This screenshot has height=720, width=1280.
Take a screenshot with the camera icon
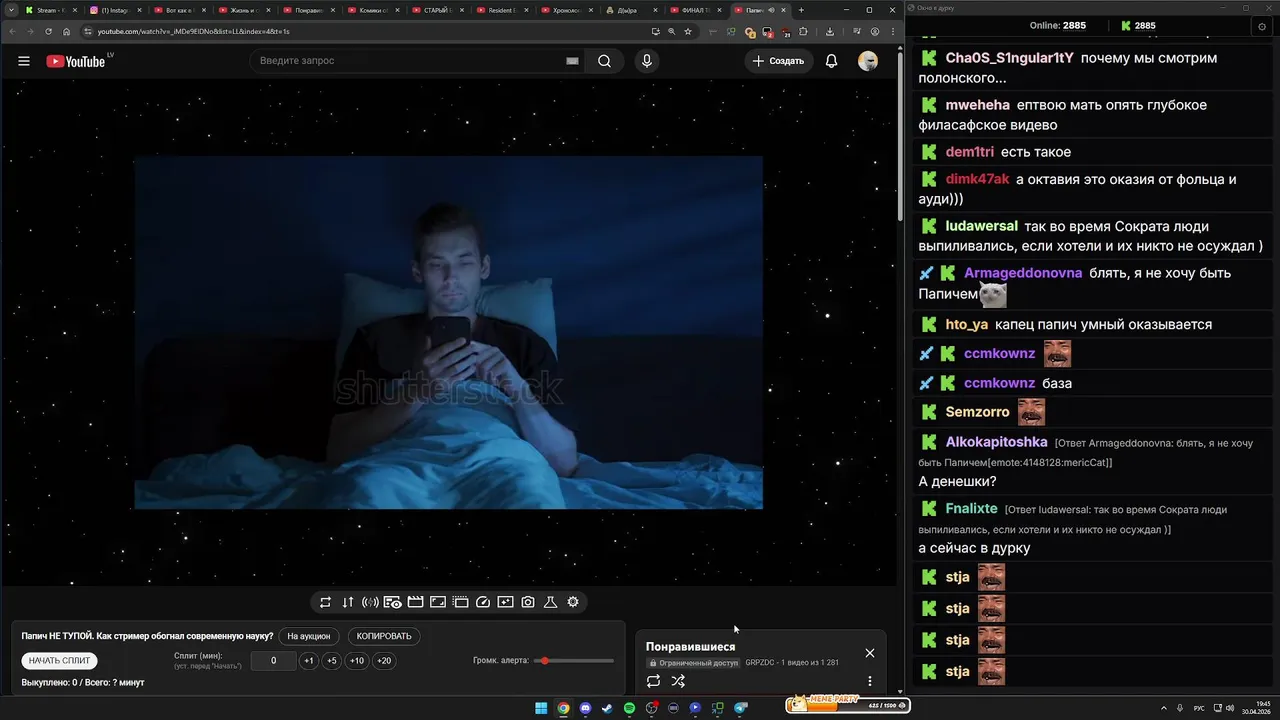(x=528, y=602)
